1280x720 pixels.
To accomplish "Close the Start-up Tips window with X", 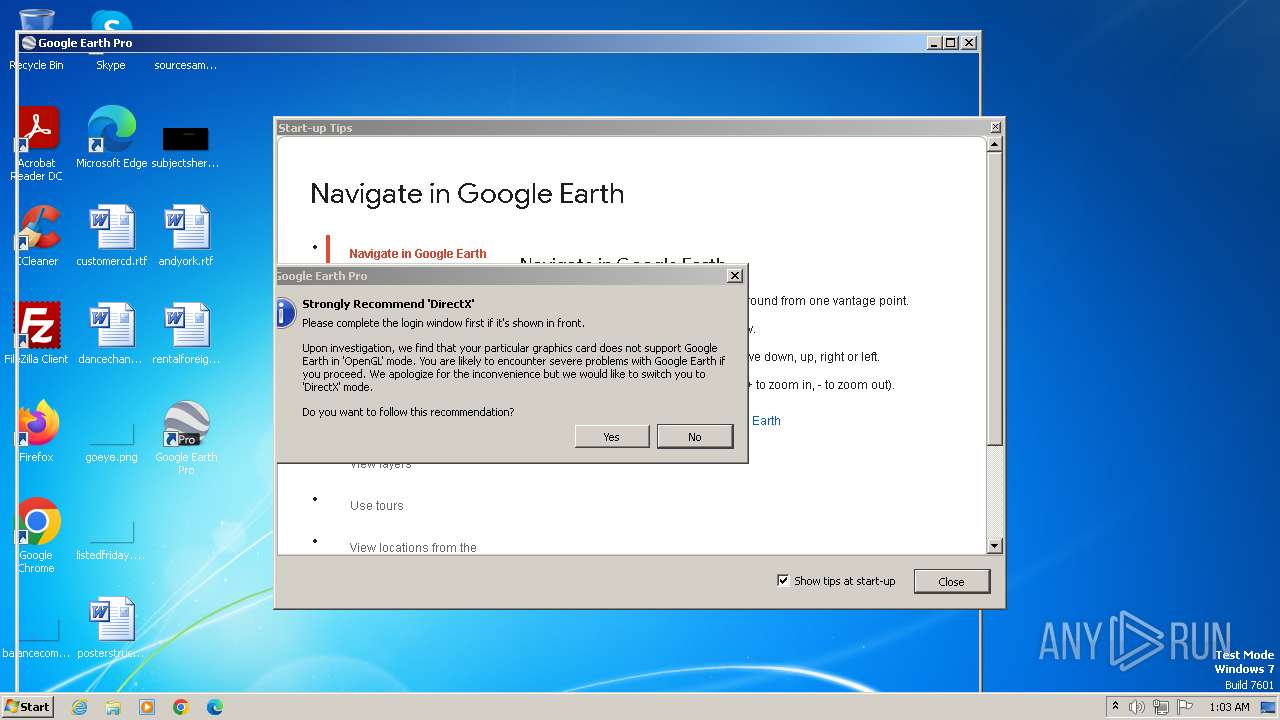I will tap(995, 128).
